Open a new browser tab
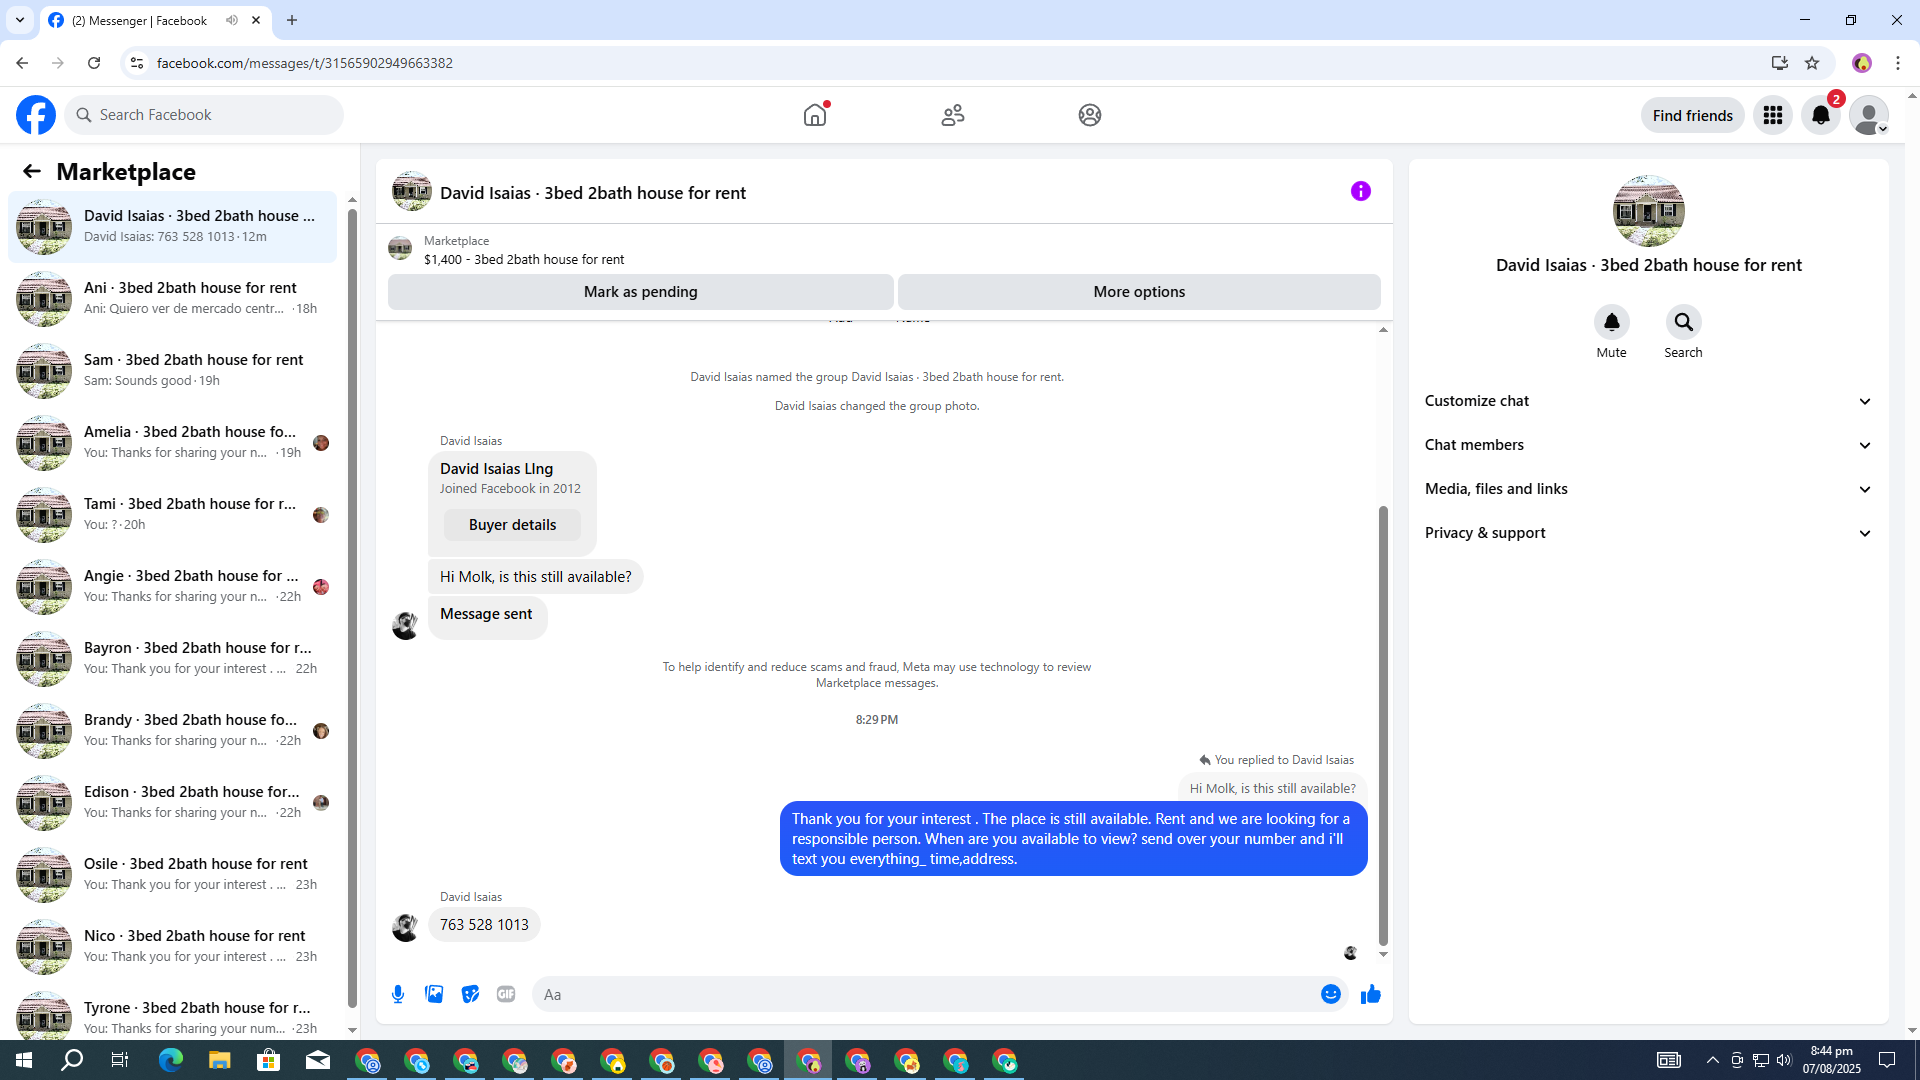This screenshot has width=1920, height=1080. [292, 20]
